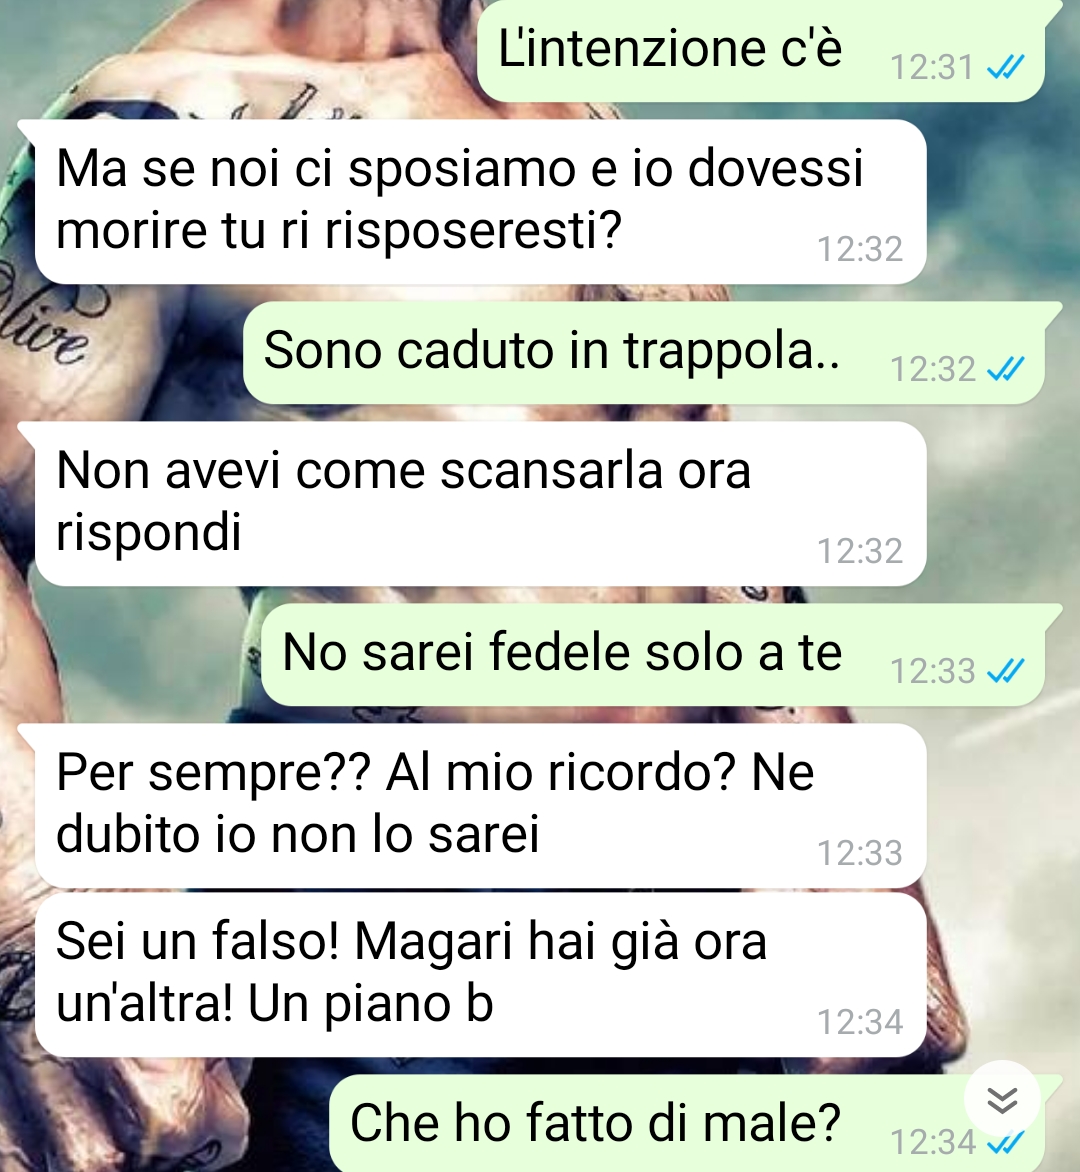Select message "Per sempre?? Al mio ricordo?"
Image resolution: width=1080 pixels, height=1172 pixels.
(x=480, y=805)
